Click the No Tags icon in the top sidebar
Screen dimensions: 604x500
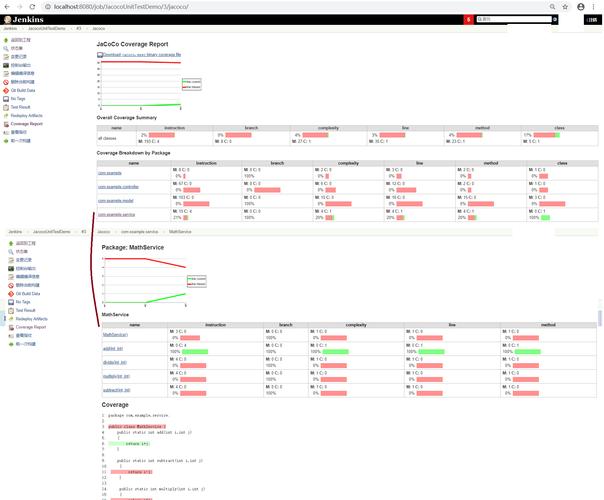[6, 99]
